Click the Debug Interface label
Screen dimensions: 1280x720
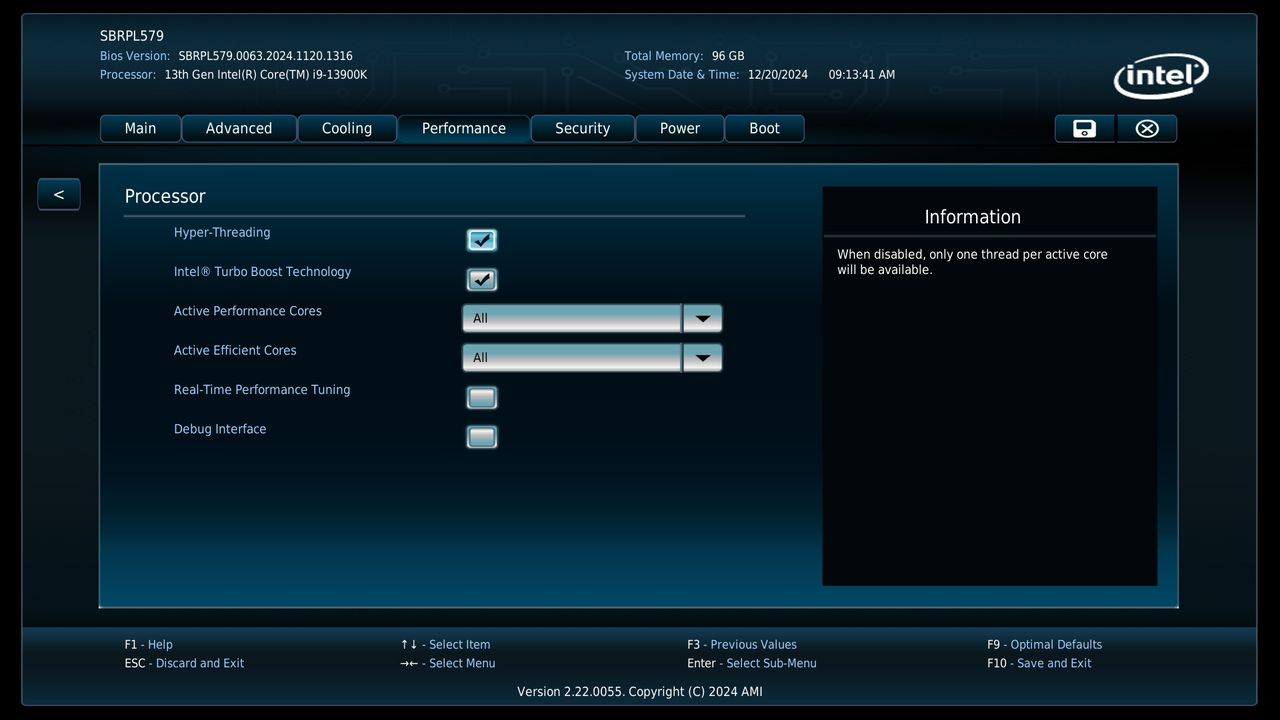pyautogui.click(x=220, y=429)
